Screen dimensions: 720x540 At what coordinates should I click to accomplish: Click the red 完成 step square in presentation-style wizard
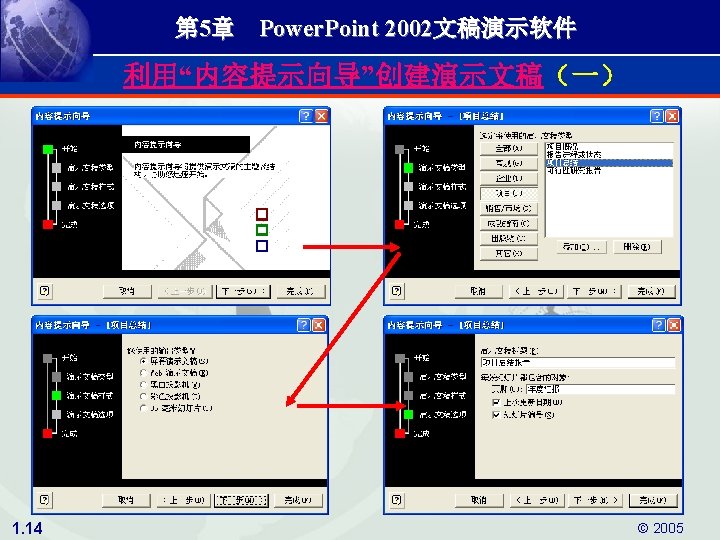[48, 433]
